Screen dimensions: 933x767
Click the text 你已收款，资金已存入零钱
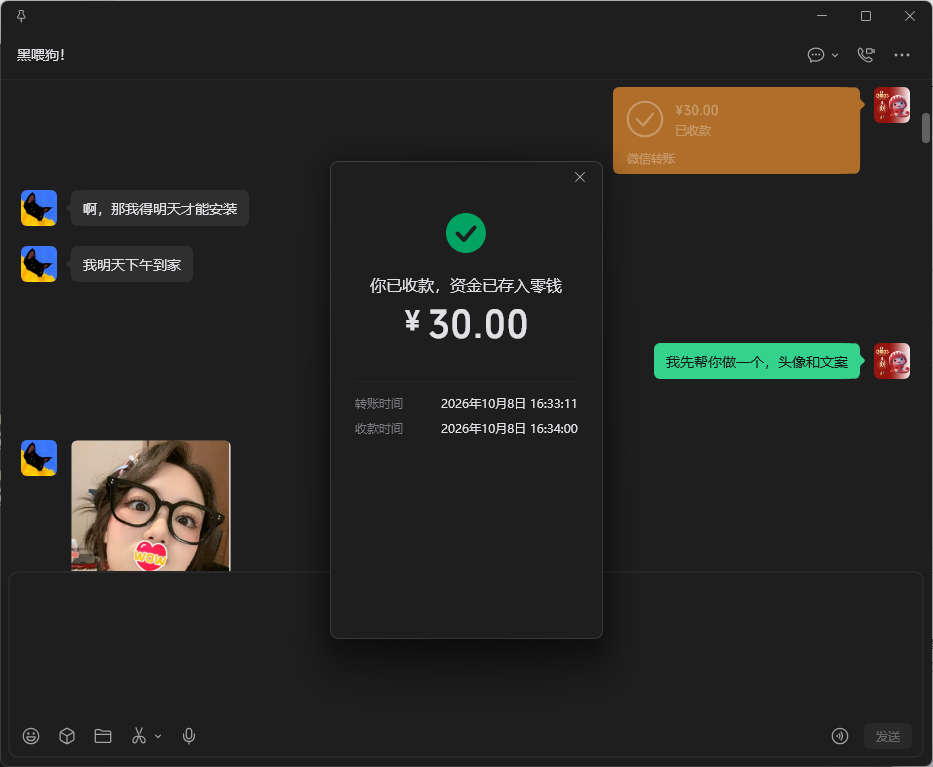[x=466, y=286]
